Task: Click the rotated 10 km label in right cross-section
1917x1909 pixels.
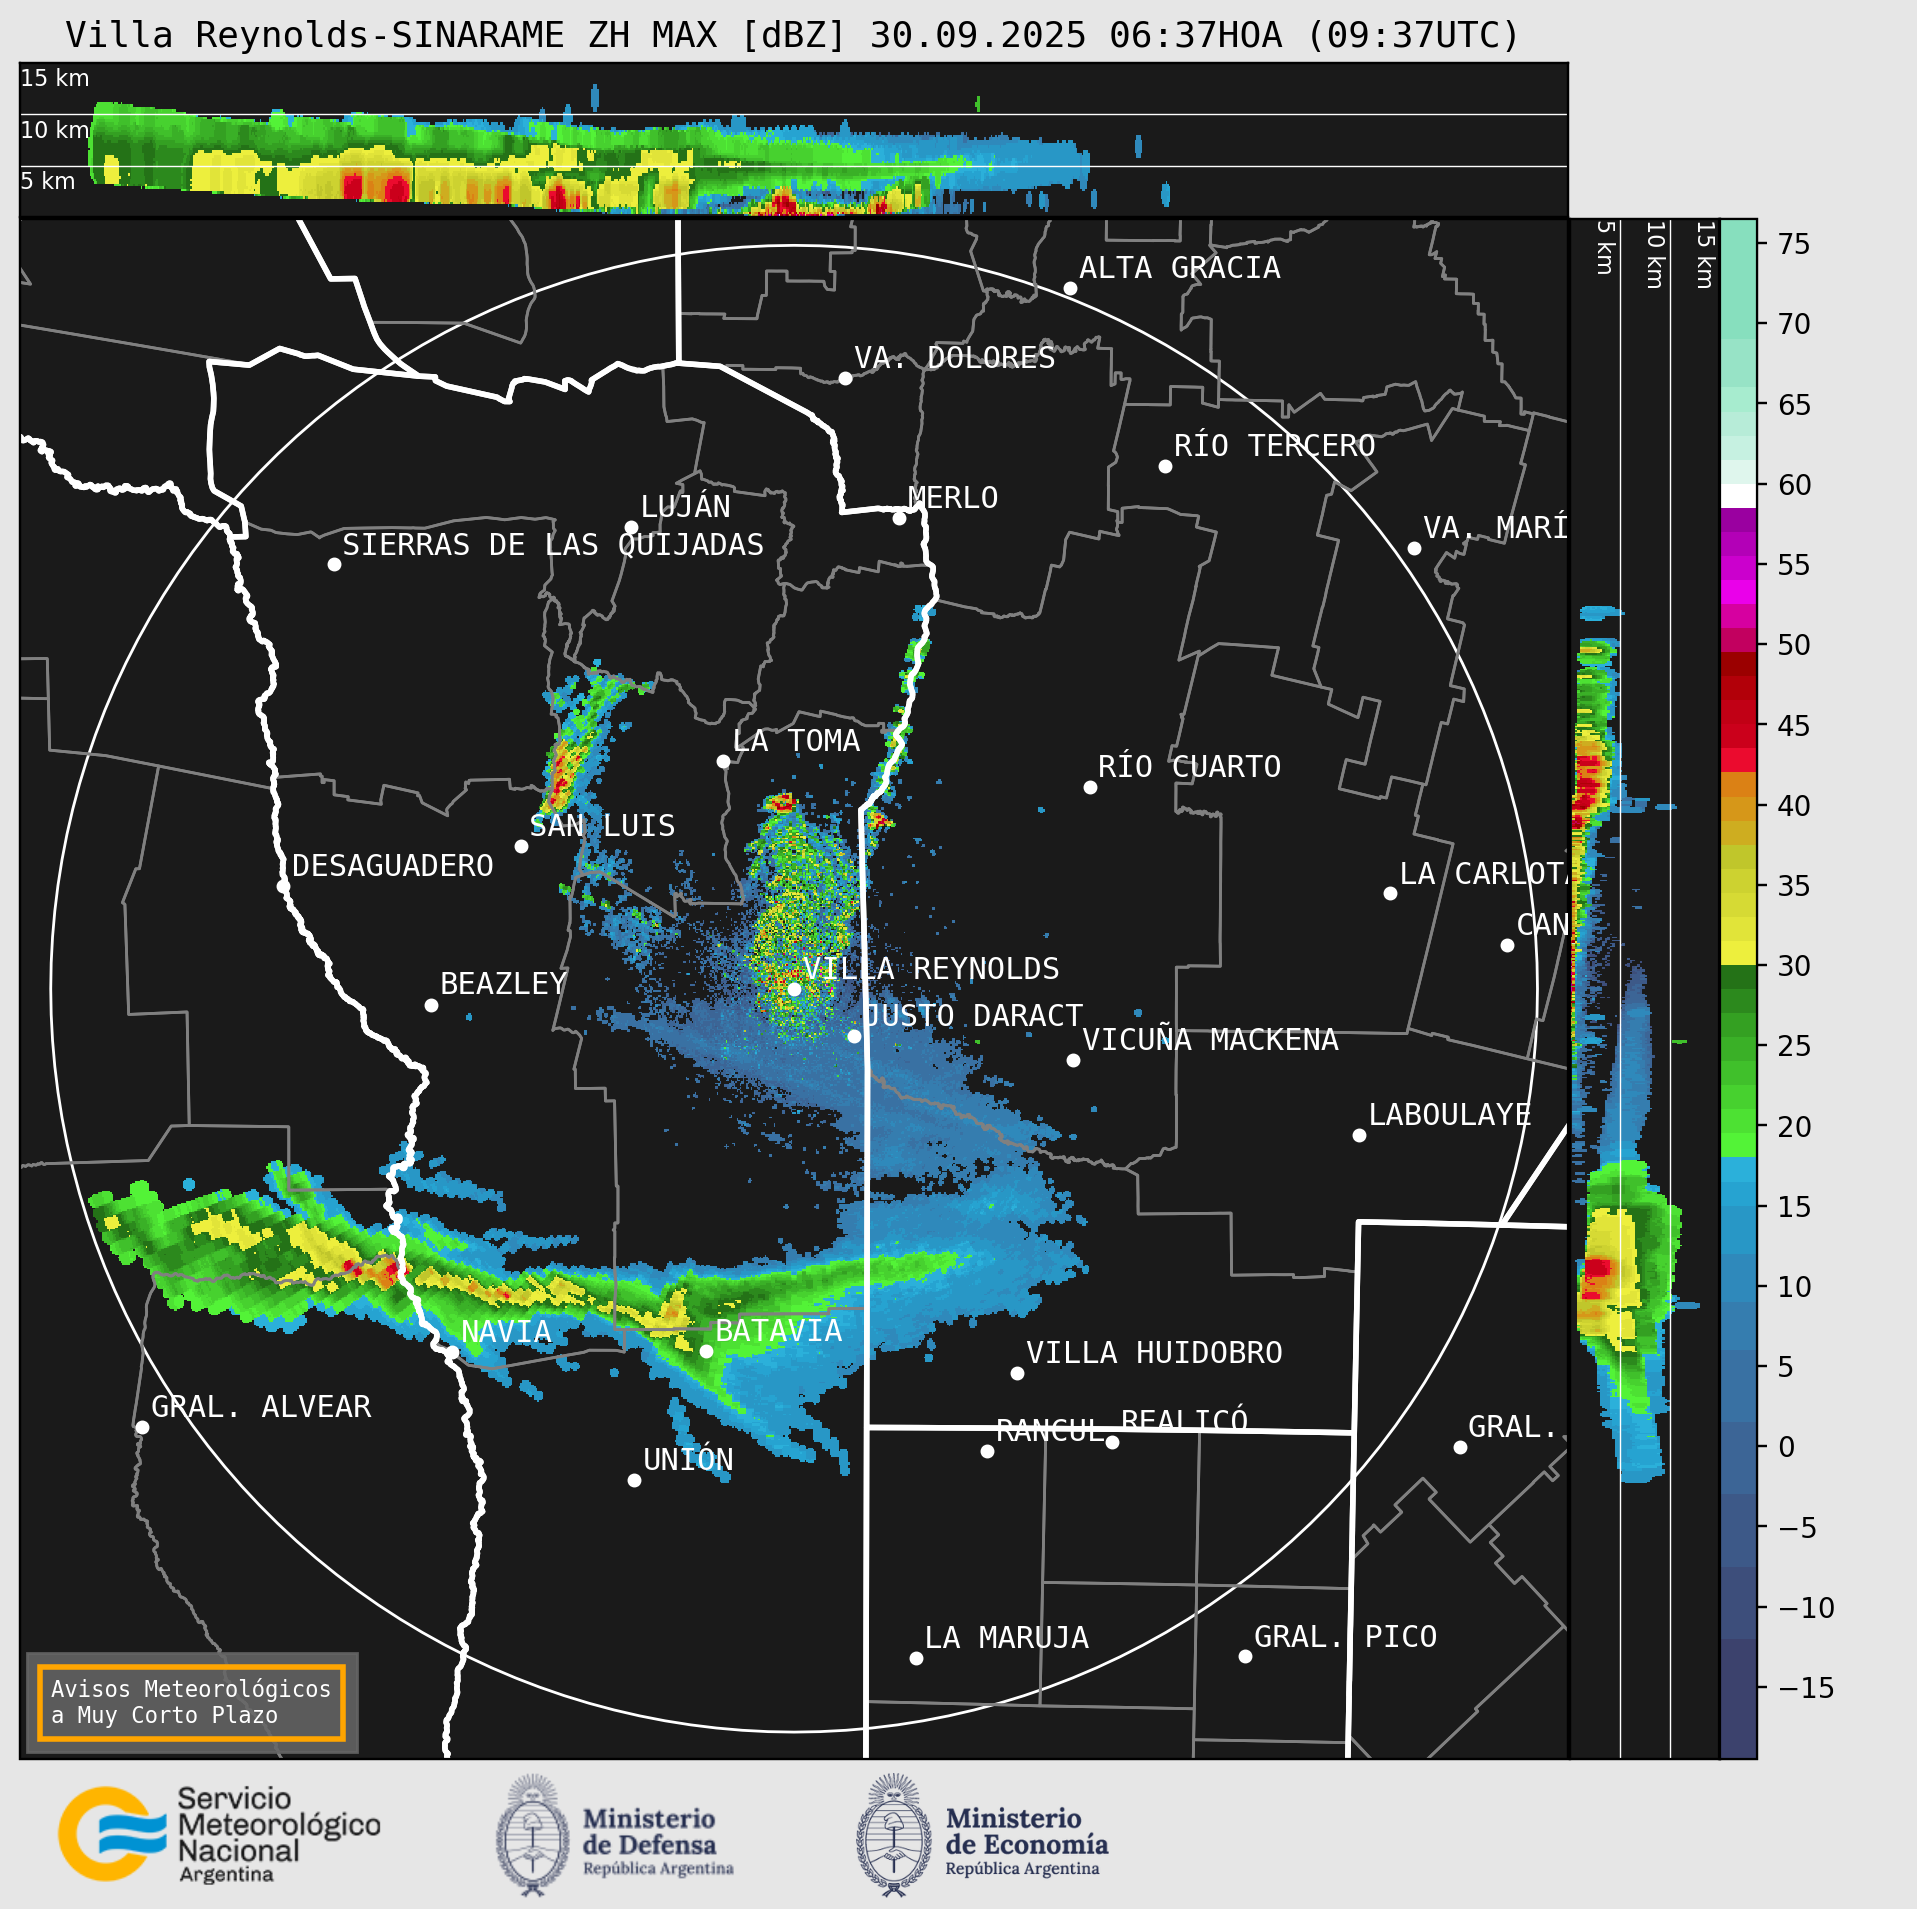Action: pos(1655,255)
